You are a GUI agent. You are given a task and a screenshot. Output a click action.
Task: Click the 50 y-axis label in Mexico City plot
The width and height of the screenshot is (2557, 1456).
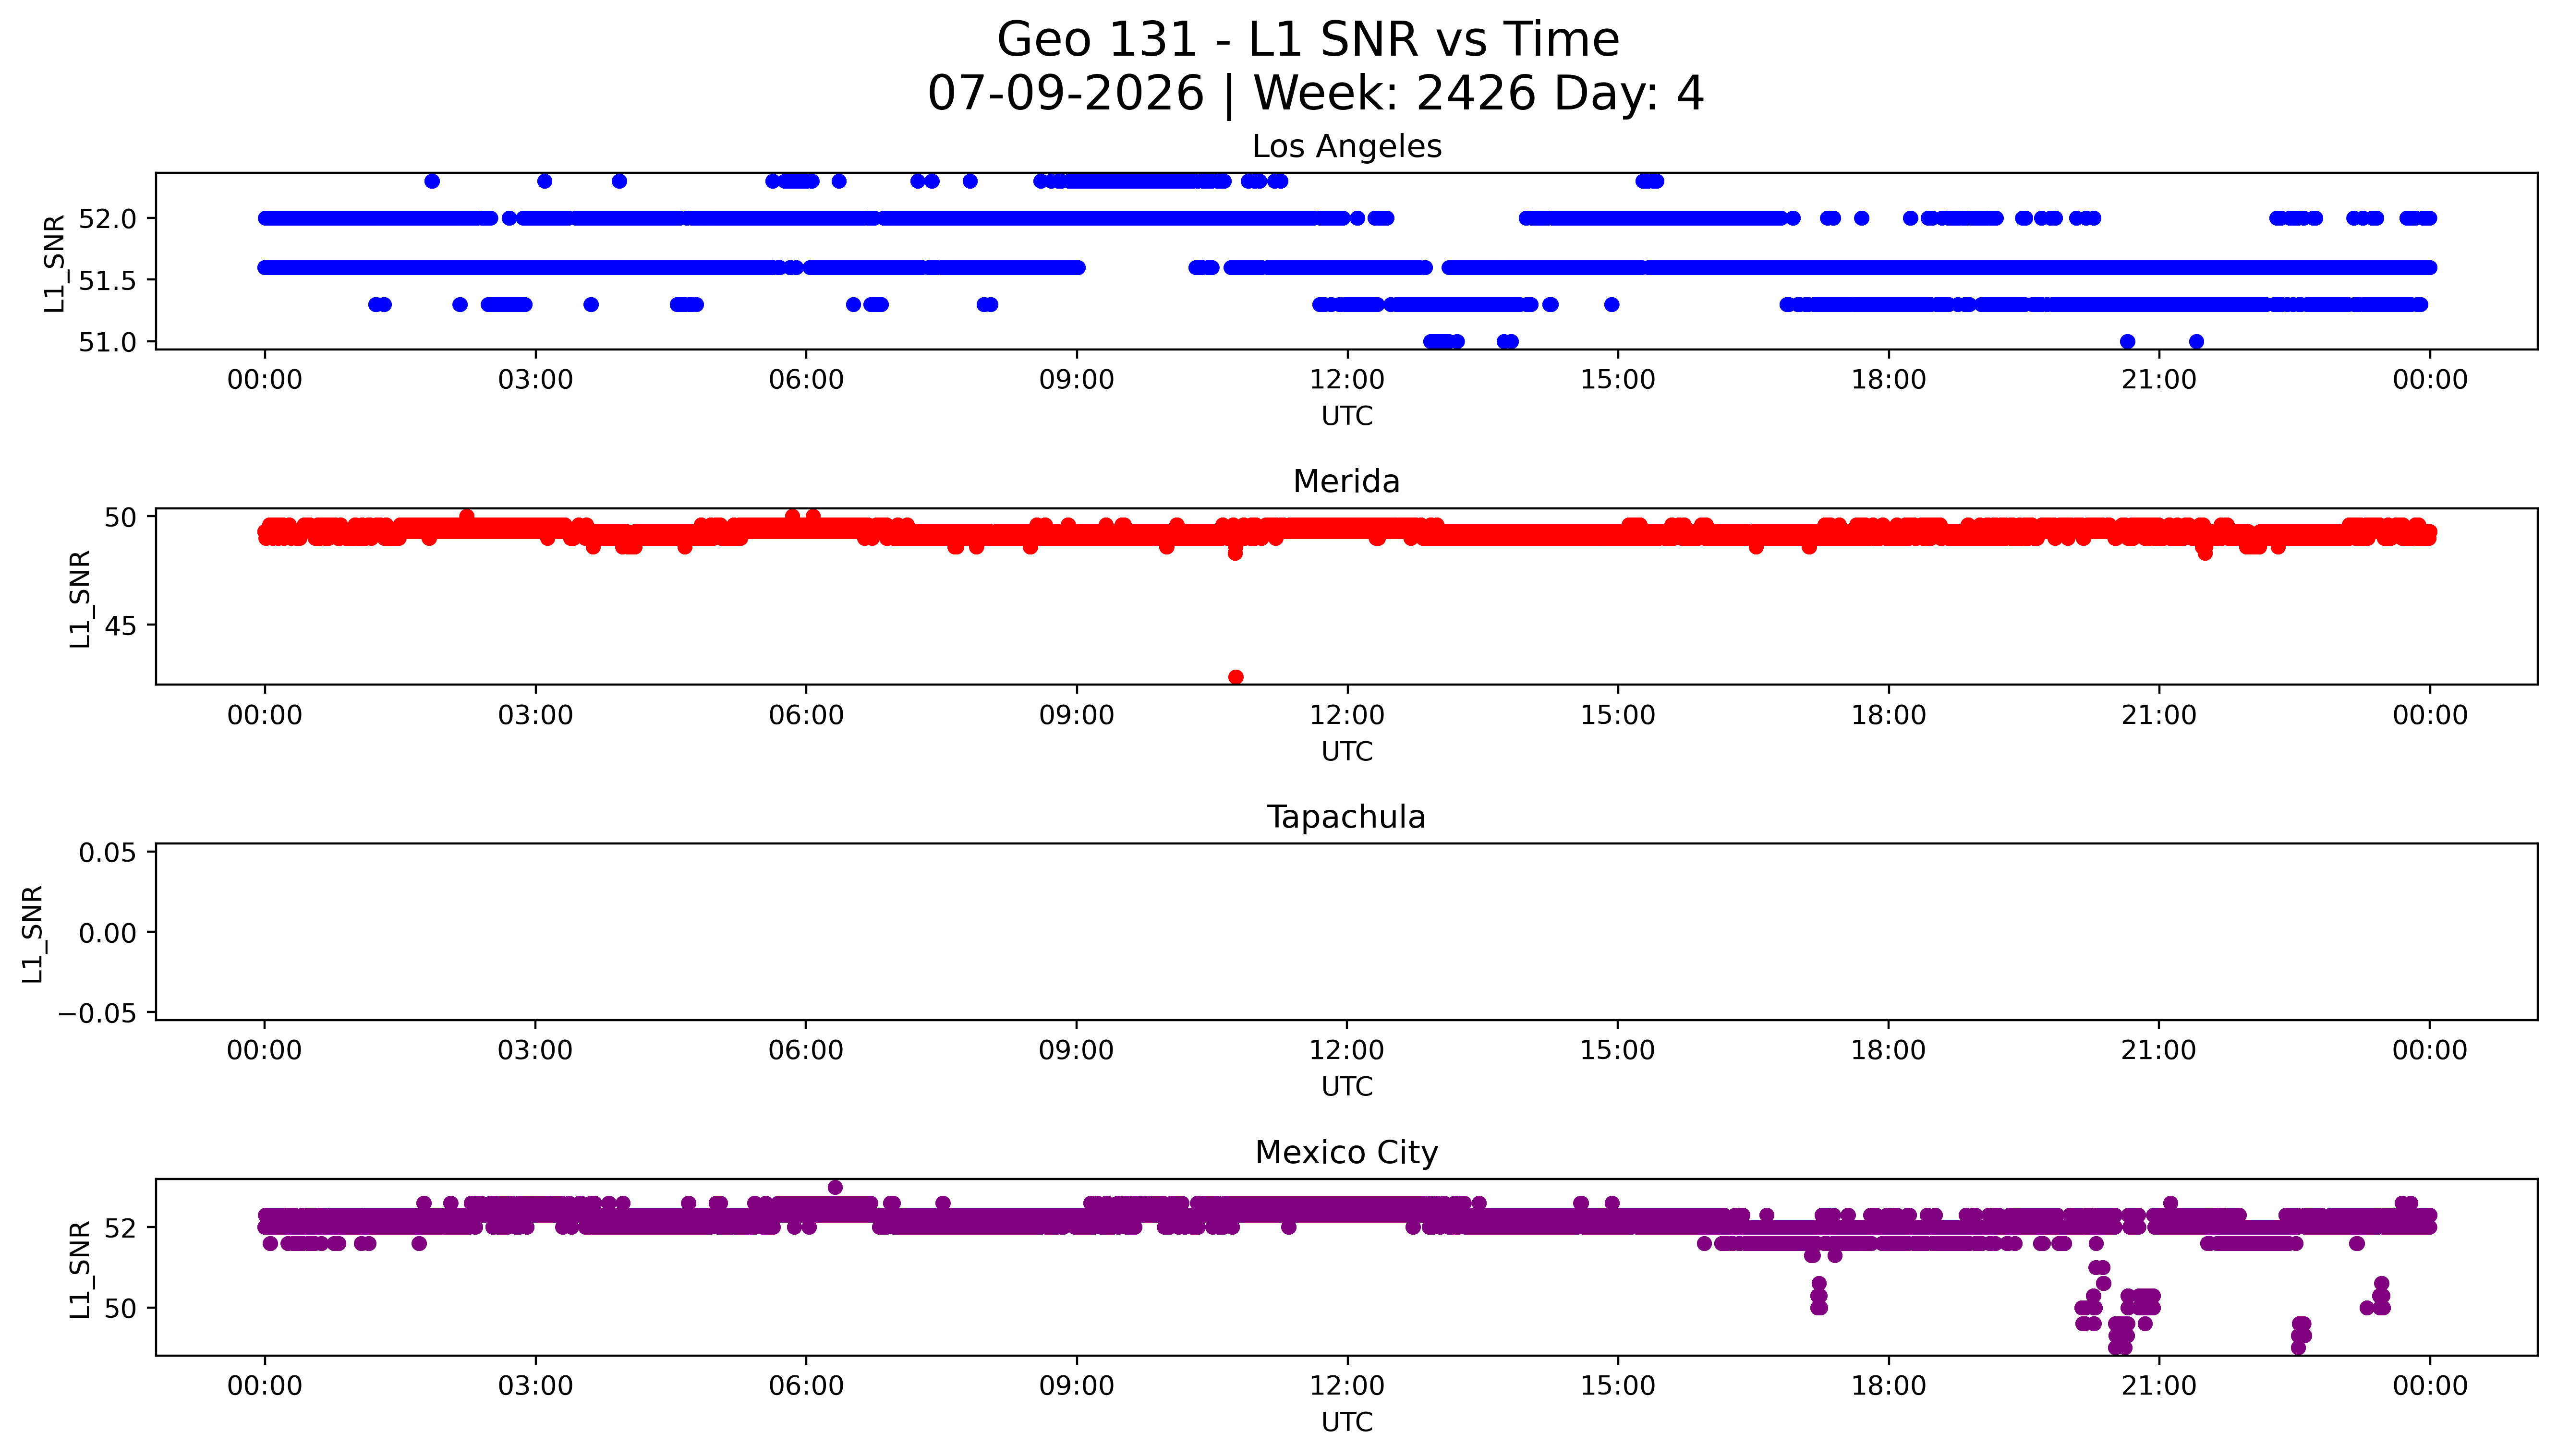pyautogui.click(x=120, y=1309)
